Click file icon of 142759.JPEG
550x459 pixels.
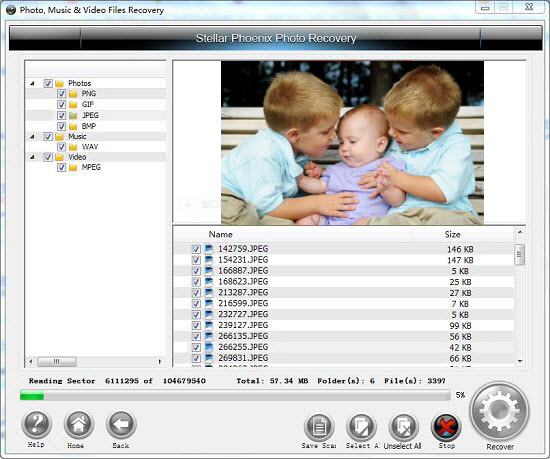(209, 249)
